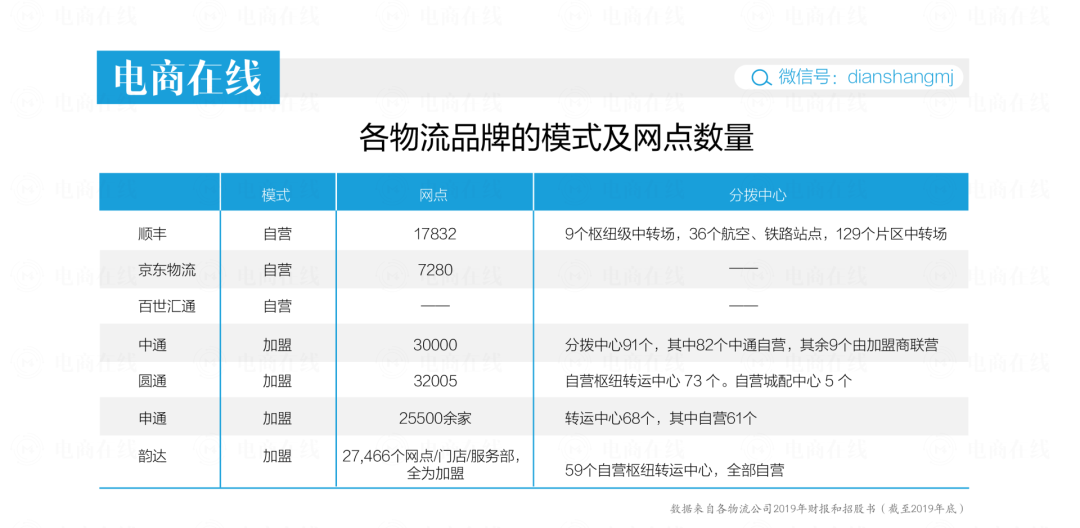Viewport: 1080px width, 528px height.
Task: Click the 59个自营枢纽转运中心，全部自营 text
Action: (674, 472)
